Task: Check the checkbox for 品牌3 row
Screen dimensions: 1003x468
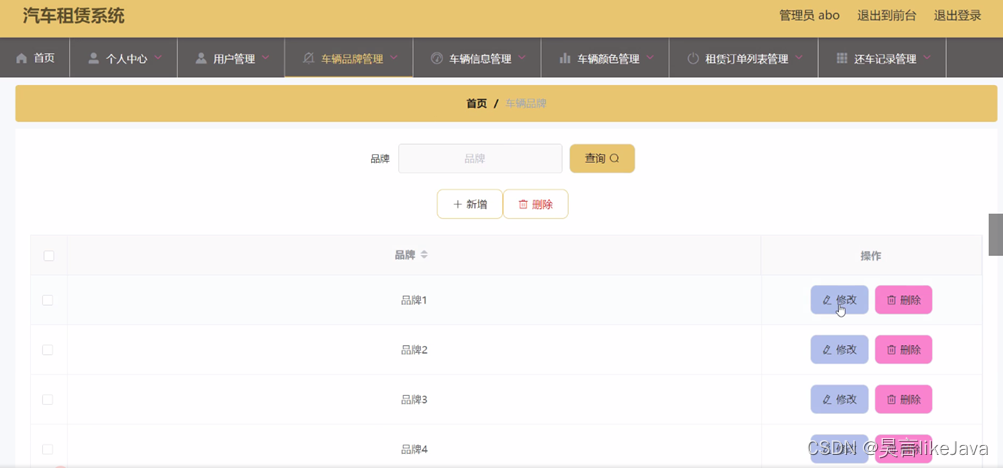Action: click(47, 400)
